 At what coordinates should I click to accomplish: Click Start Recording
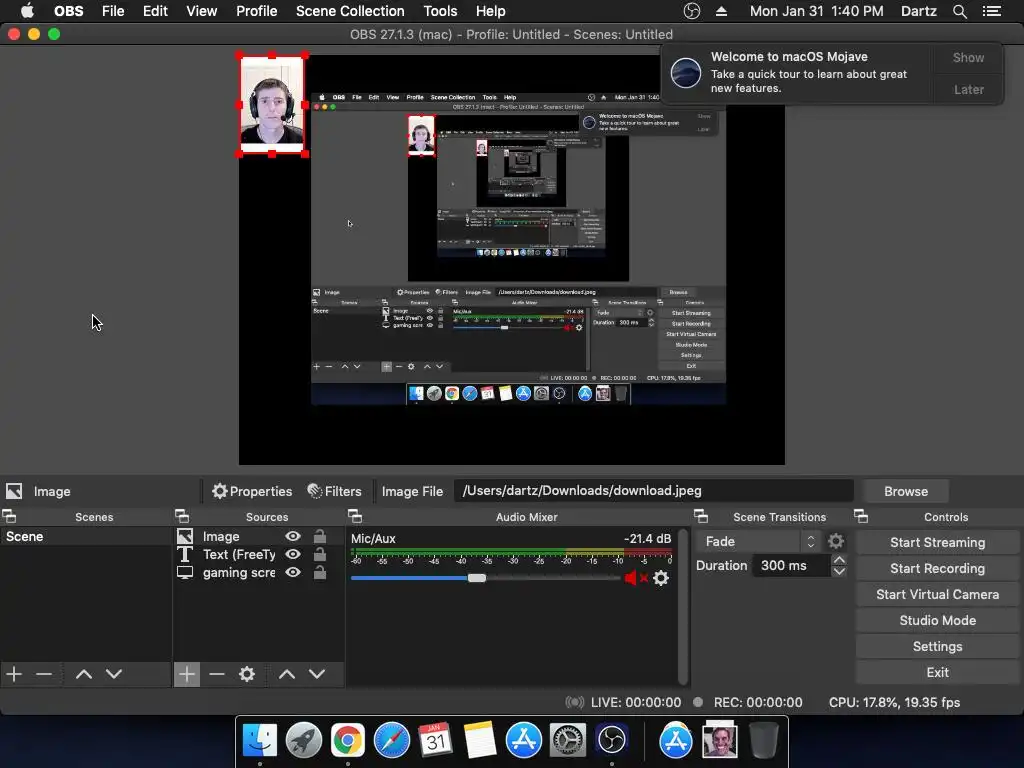click(937, 569)
